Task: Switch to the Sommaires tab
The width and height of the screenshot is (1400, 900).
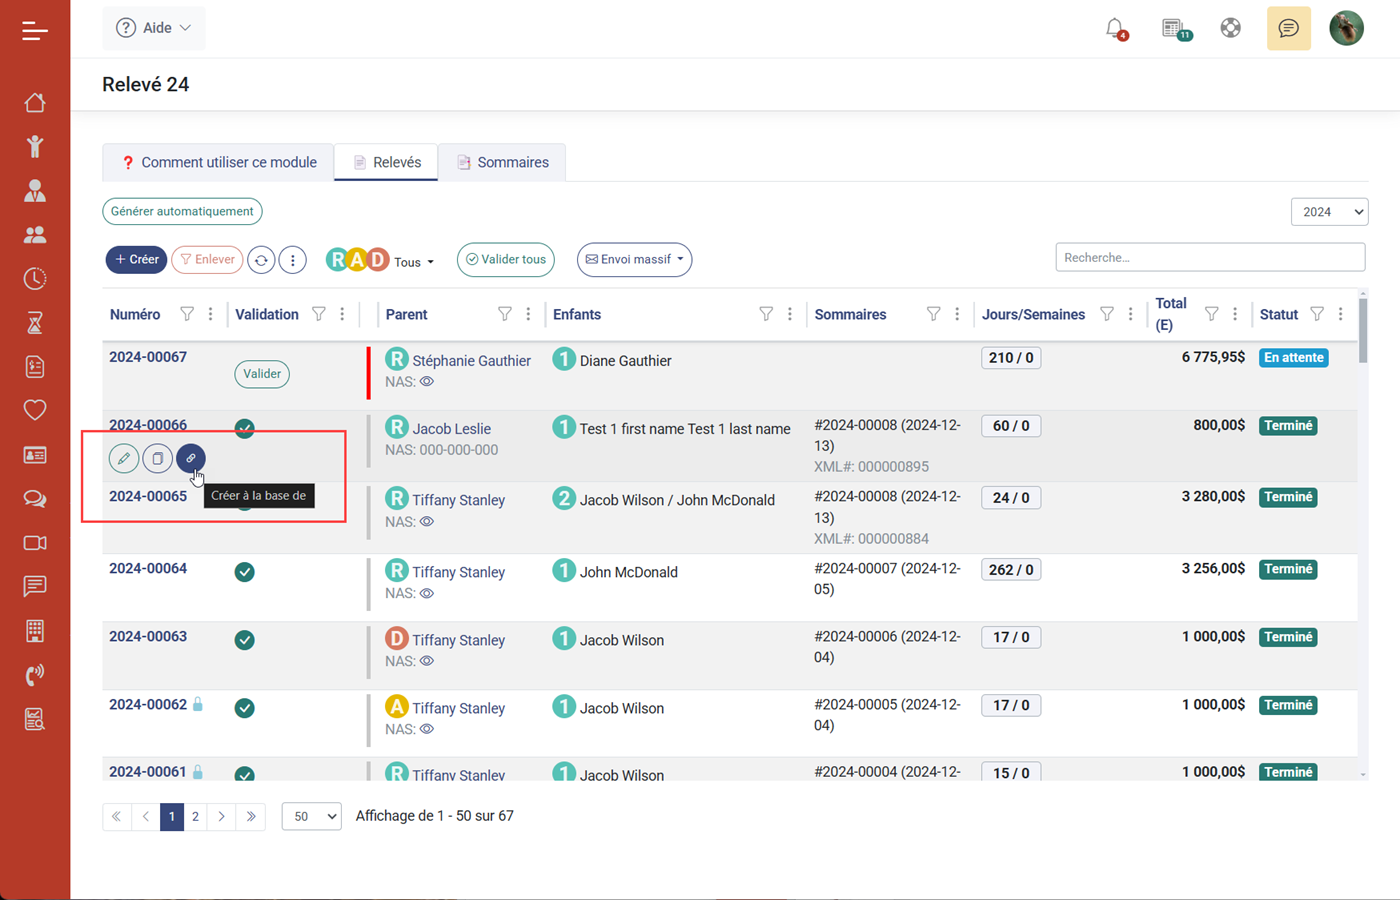Action: (502, 161)
